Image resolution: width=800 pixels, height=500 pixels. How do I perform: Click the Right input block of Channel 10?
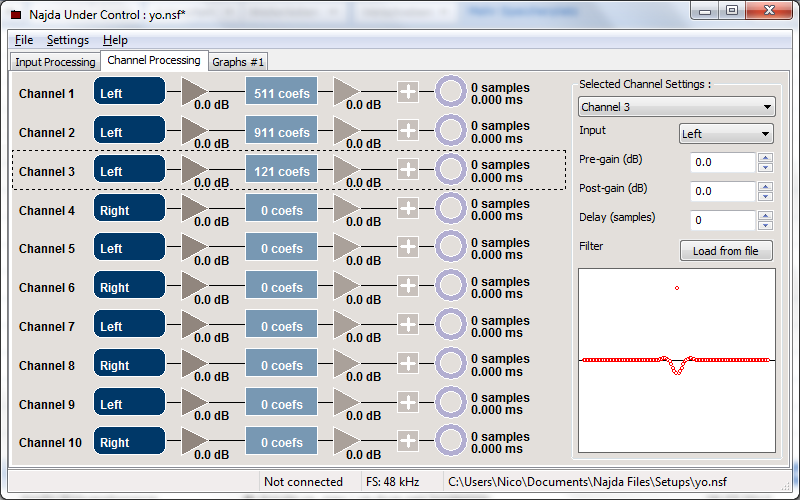[x=129, y=441]
